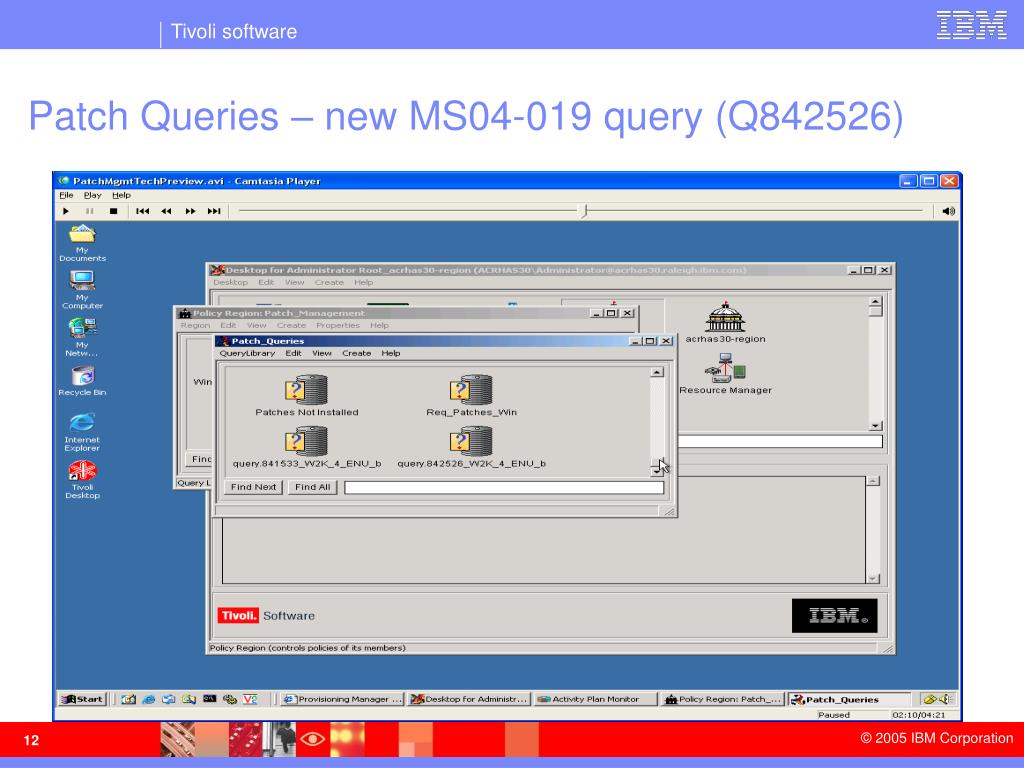The width and height of the screenshot is (1024, 768).
Task: Open the Desktop menu in Administrator window
Action: [x=231, y=283]
